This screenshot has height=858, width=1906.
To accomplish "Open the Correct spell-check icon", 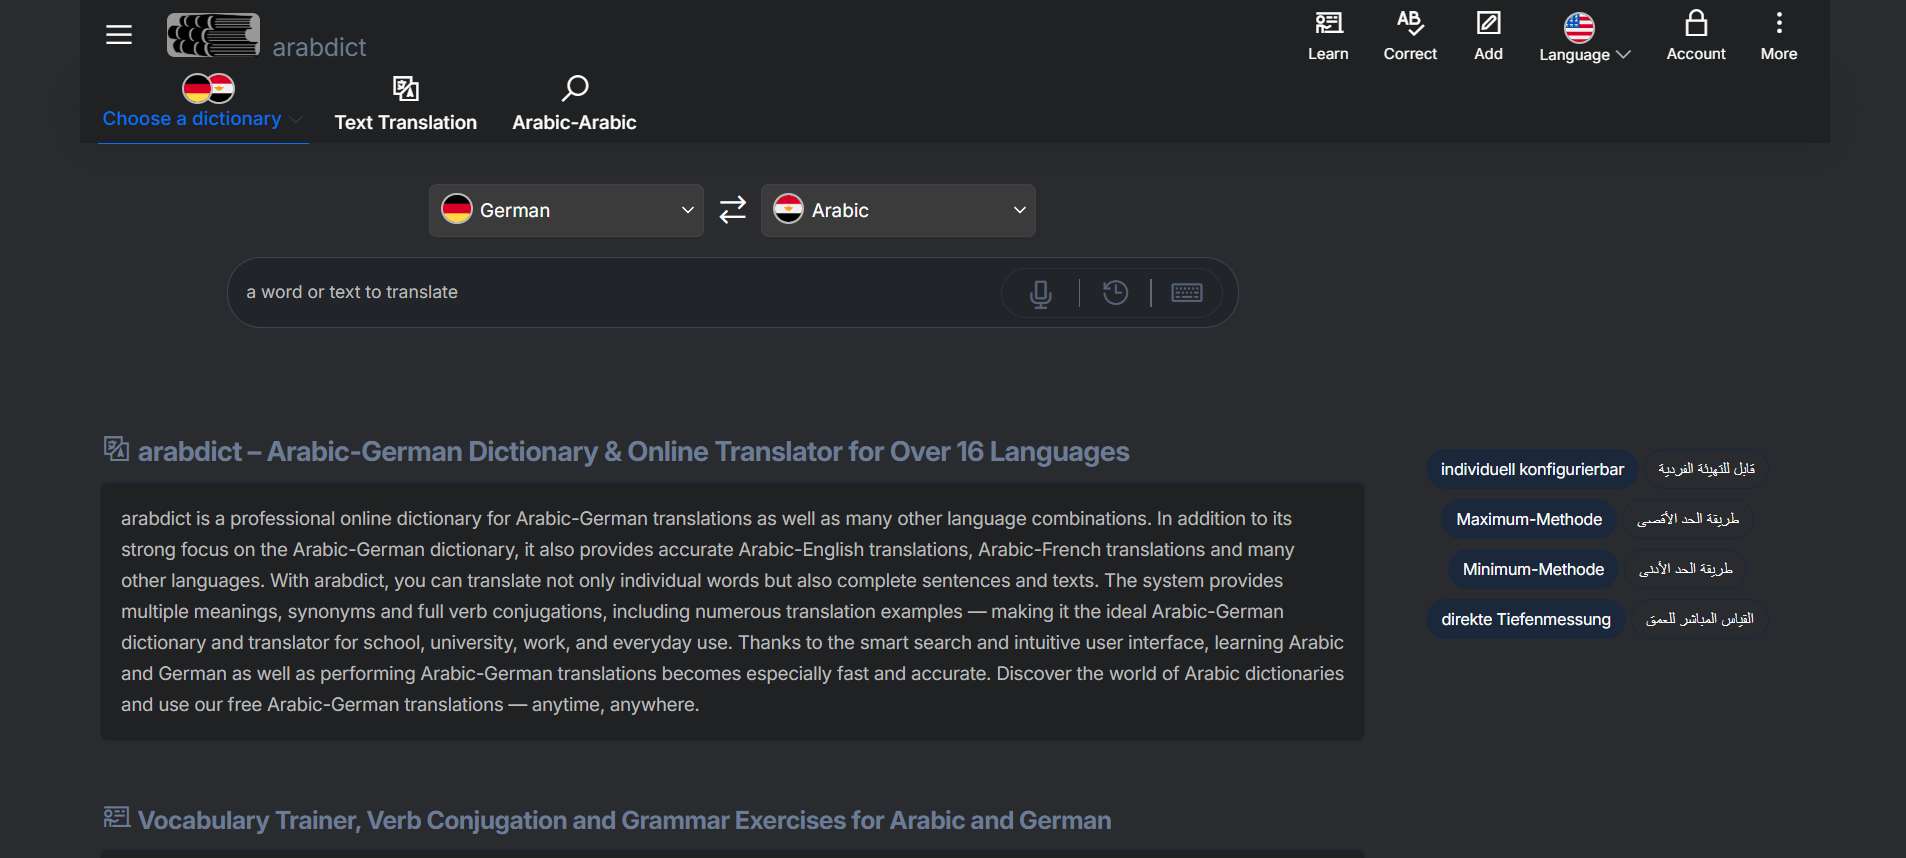I will 1410,23.
